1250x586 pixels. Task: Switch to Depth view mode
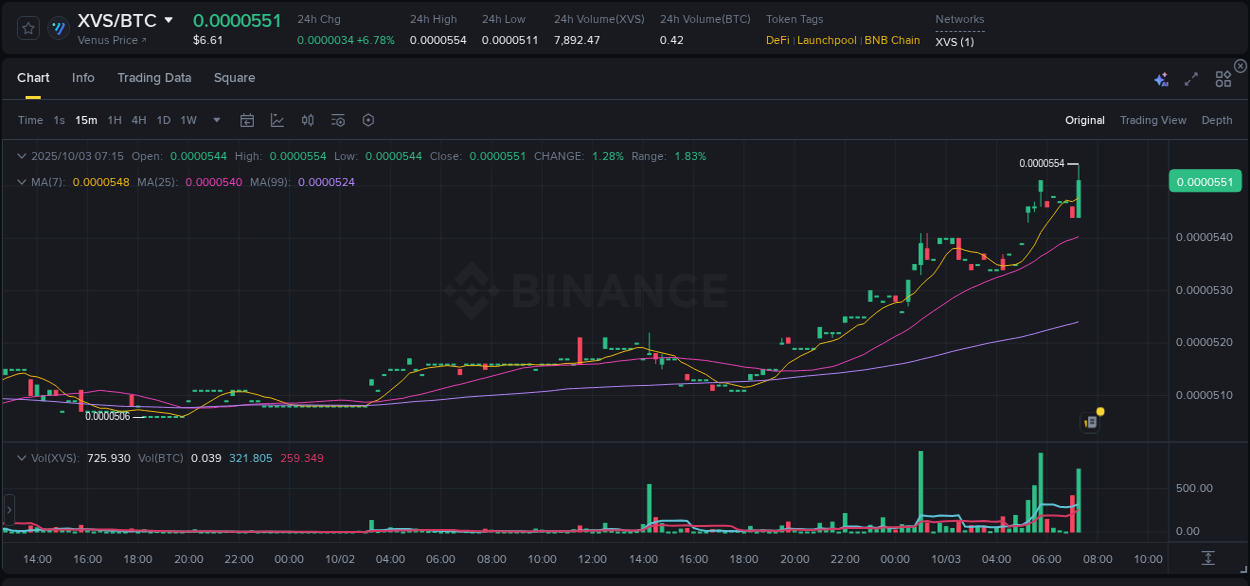coord(1216,120)
